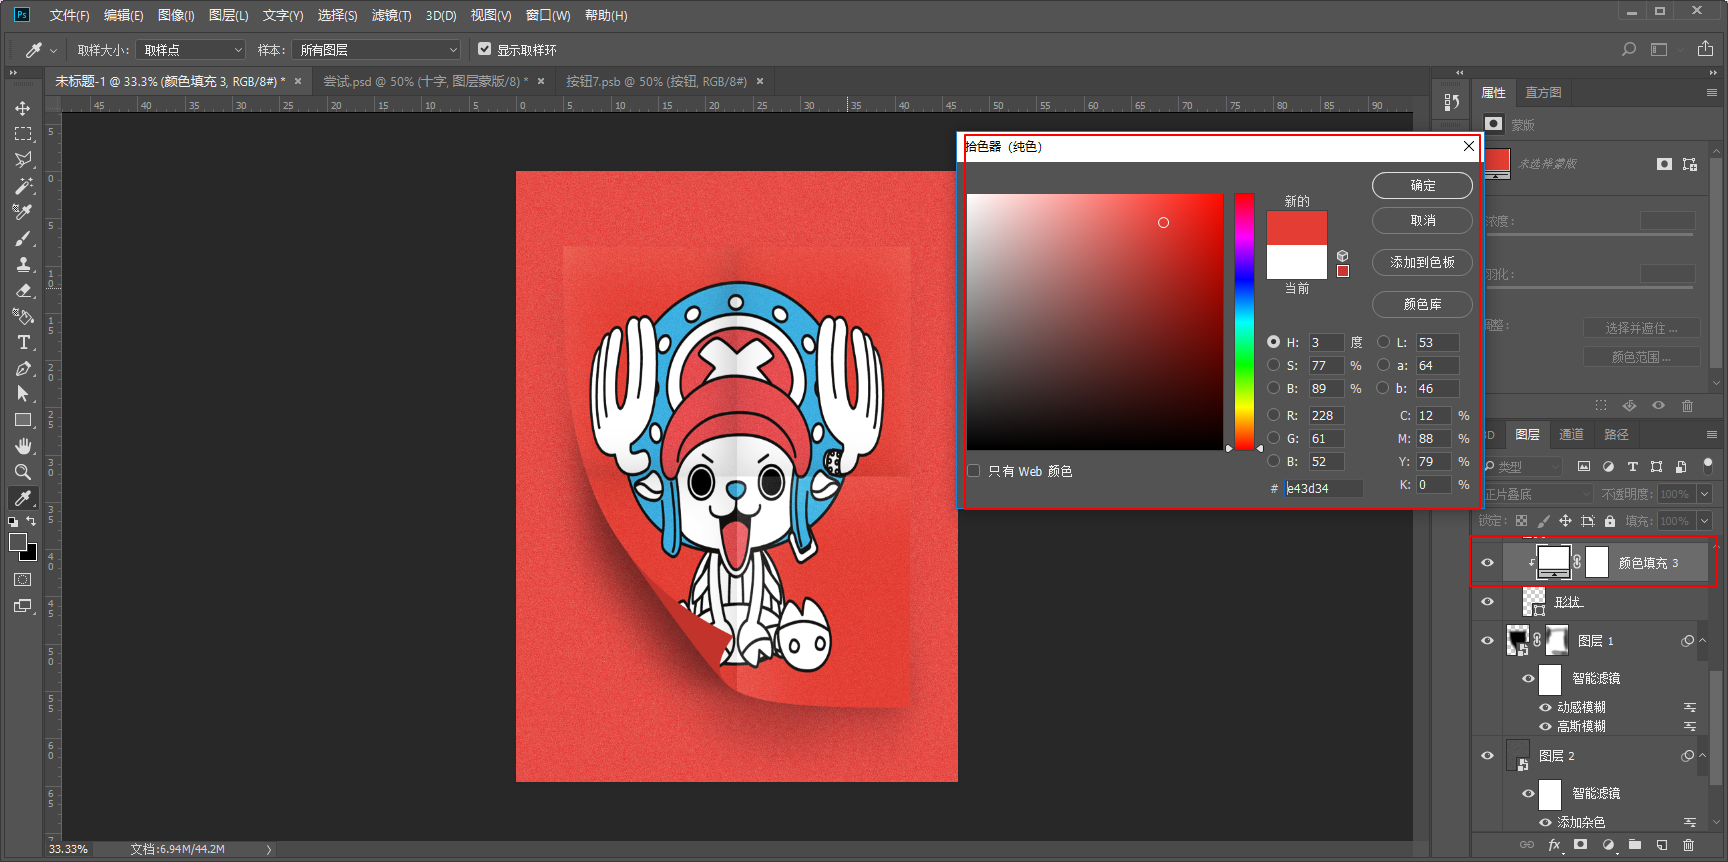The width and height of the screenshot is (1728, 862).
Task: Click the 当前 current color swatch
Action: (x=1297, y=262)
